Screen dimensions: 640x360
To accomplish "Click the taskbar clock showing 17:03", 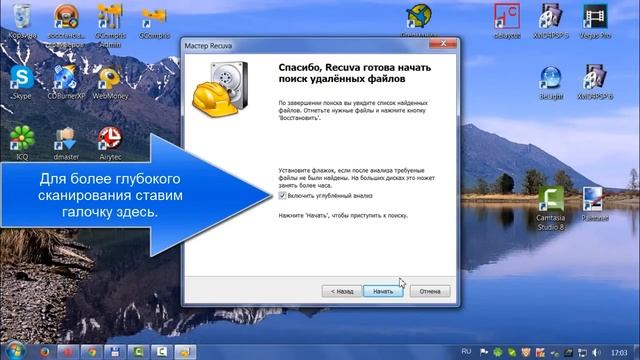I will pyautogui.click(x=619, y=352).
